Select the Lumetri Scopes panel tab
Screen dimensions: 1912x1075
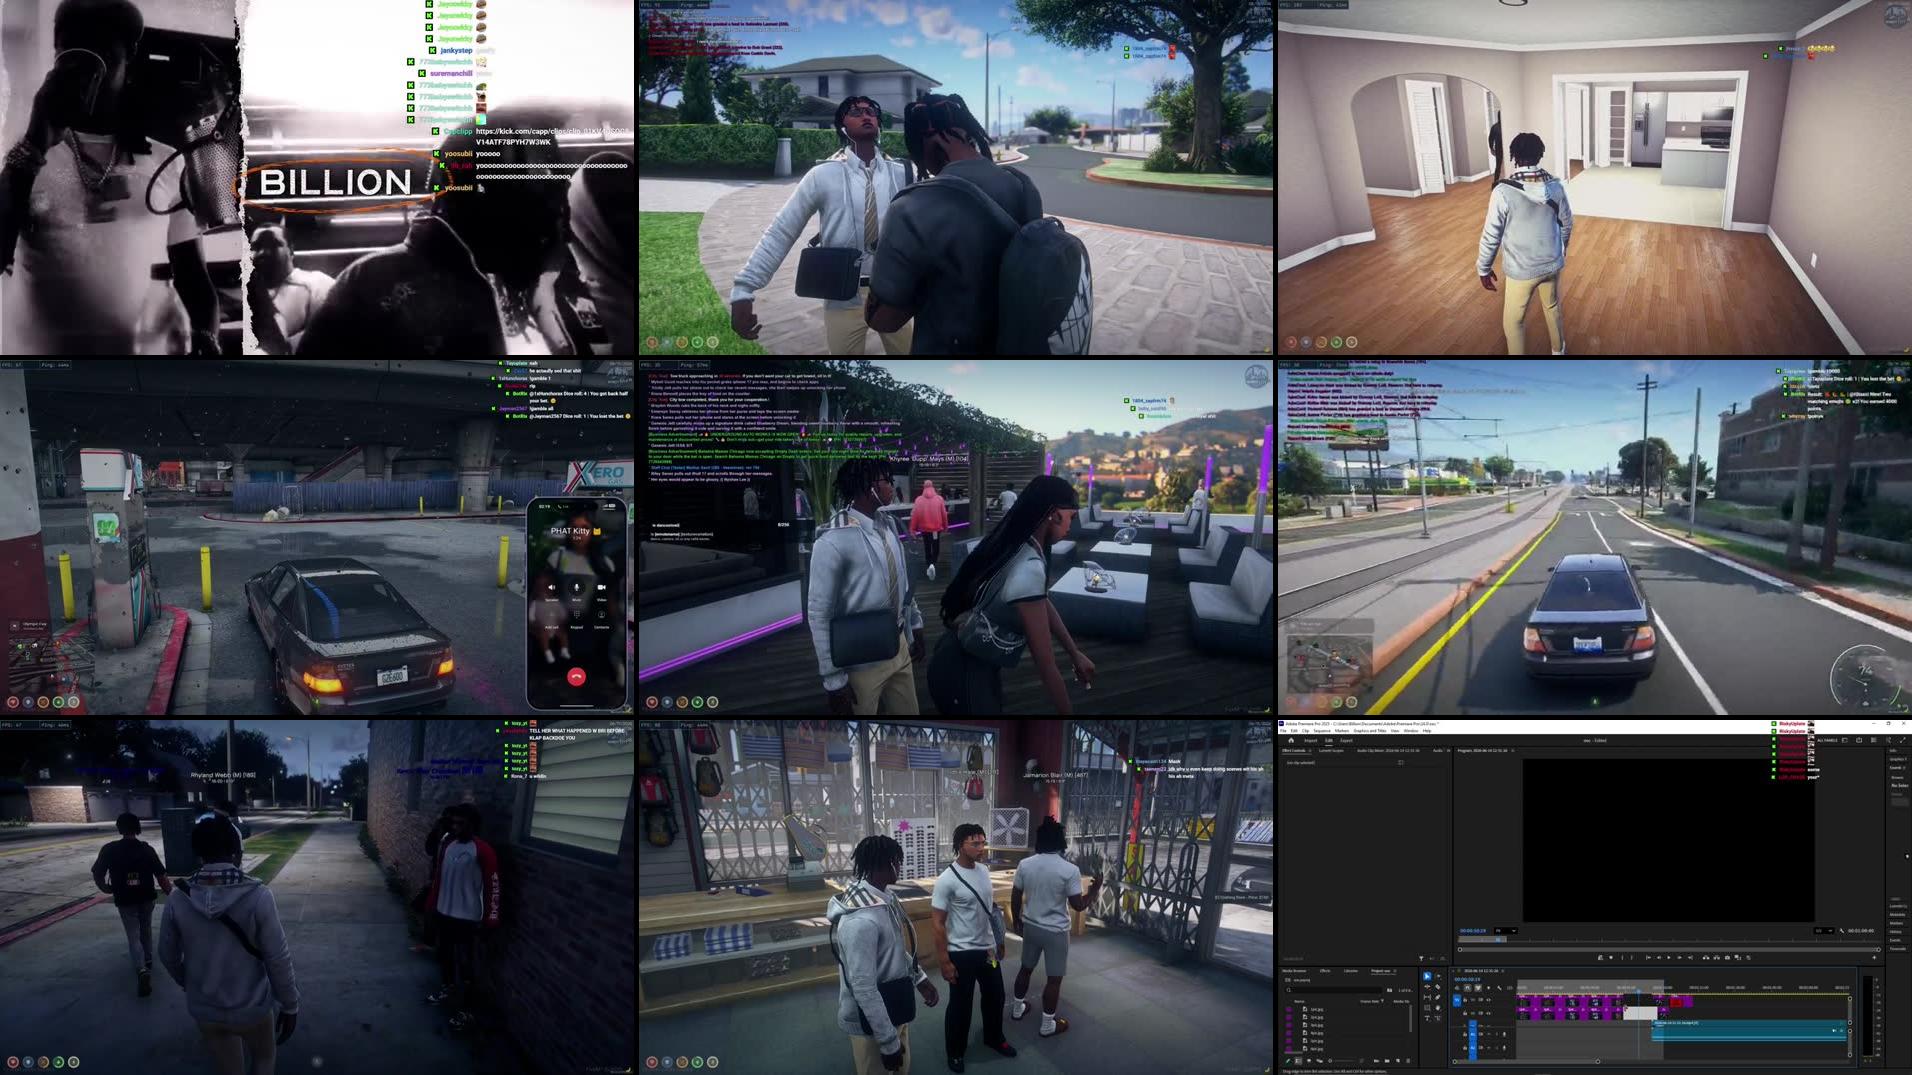pyautogui.click(x=1331, y=750)
